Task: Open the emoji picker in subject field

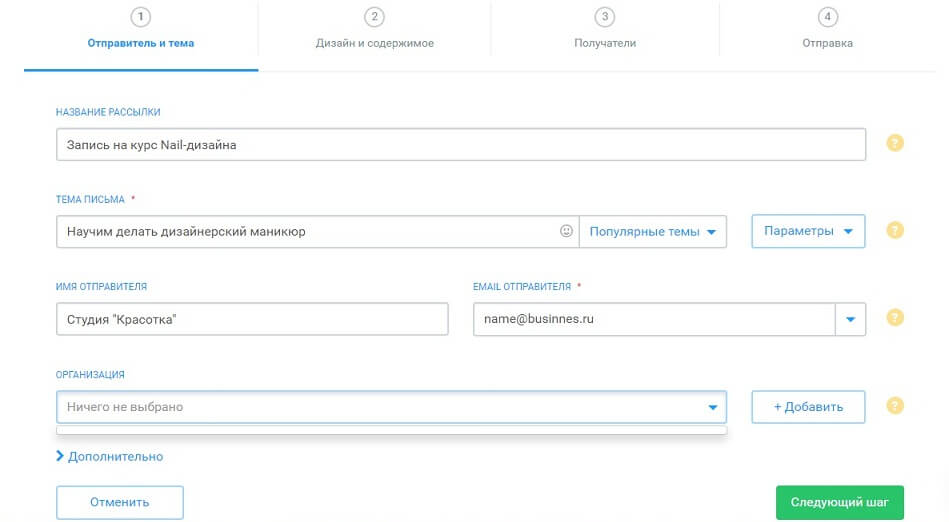Action: pyautogui.click(x=566, y=231)
